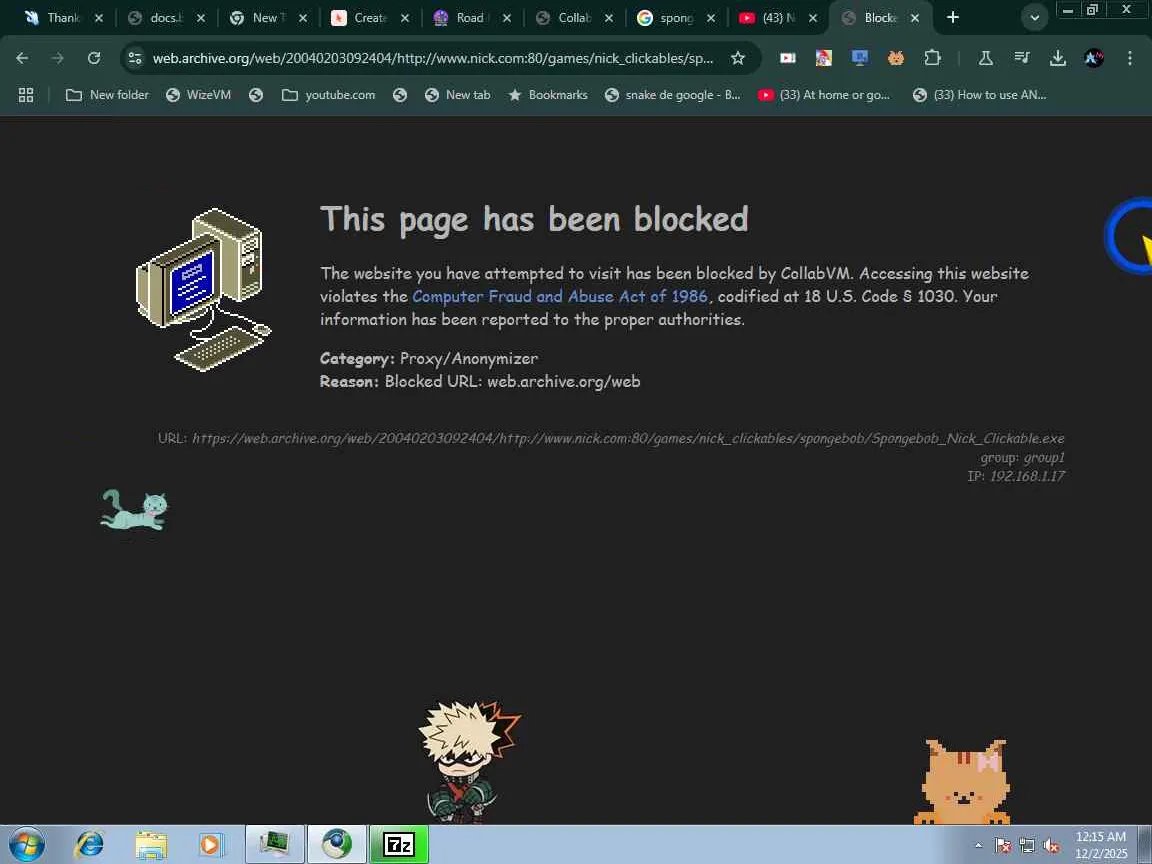Click the red video extension icon
This screenshot has height=864, width=1152.
click(x=788, y=58)
